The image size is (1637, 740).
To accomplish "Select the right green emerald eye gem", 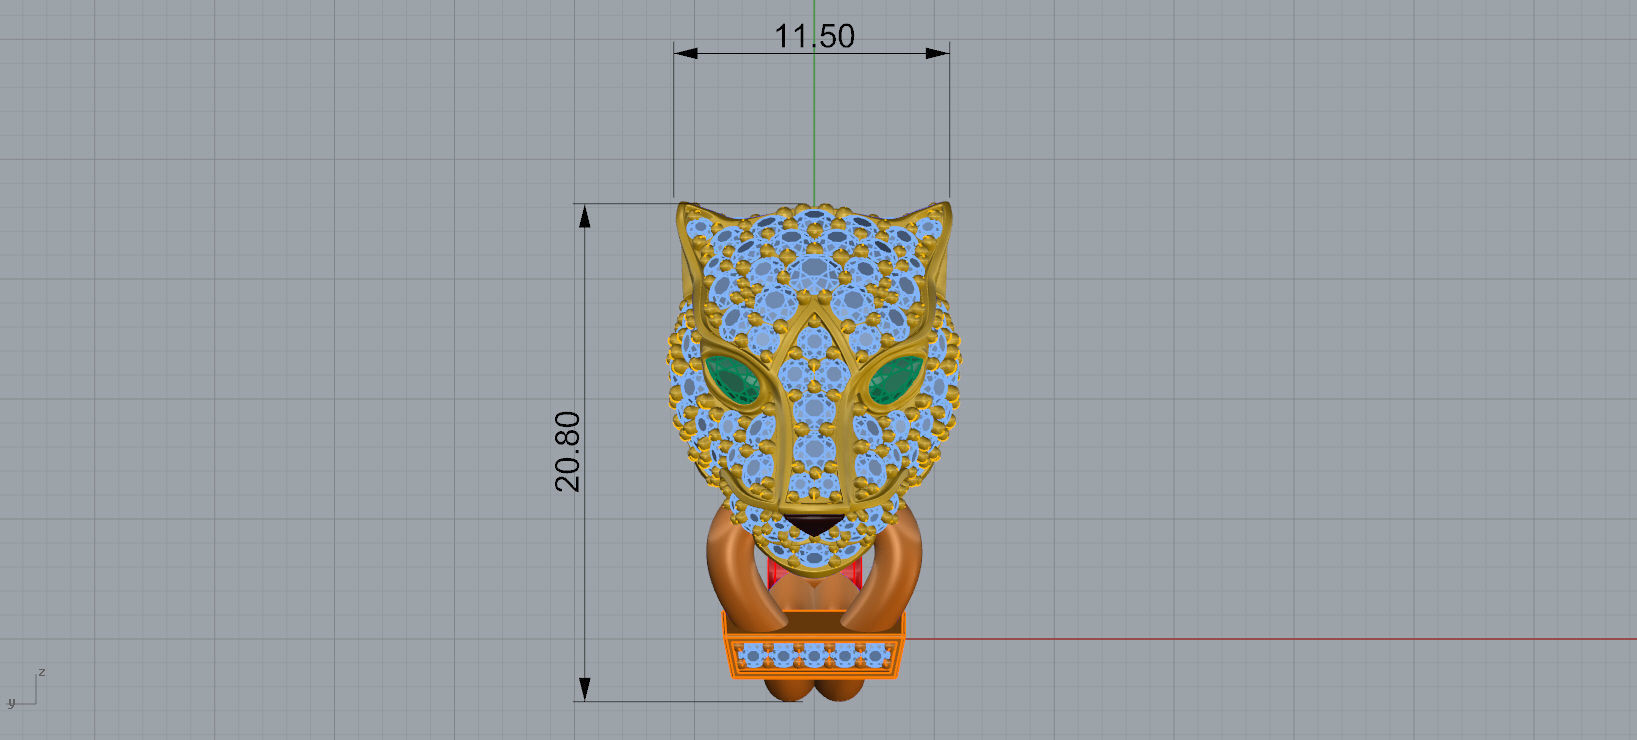I will click(x=894, y=380).
